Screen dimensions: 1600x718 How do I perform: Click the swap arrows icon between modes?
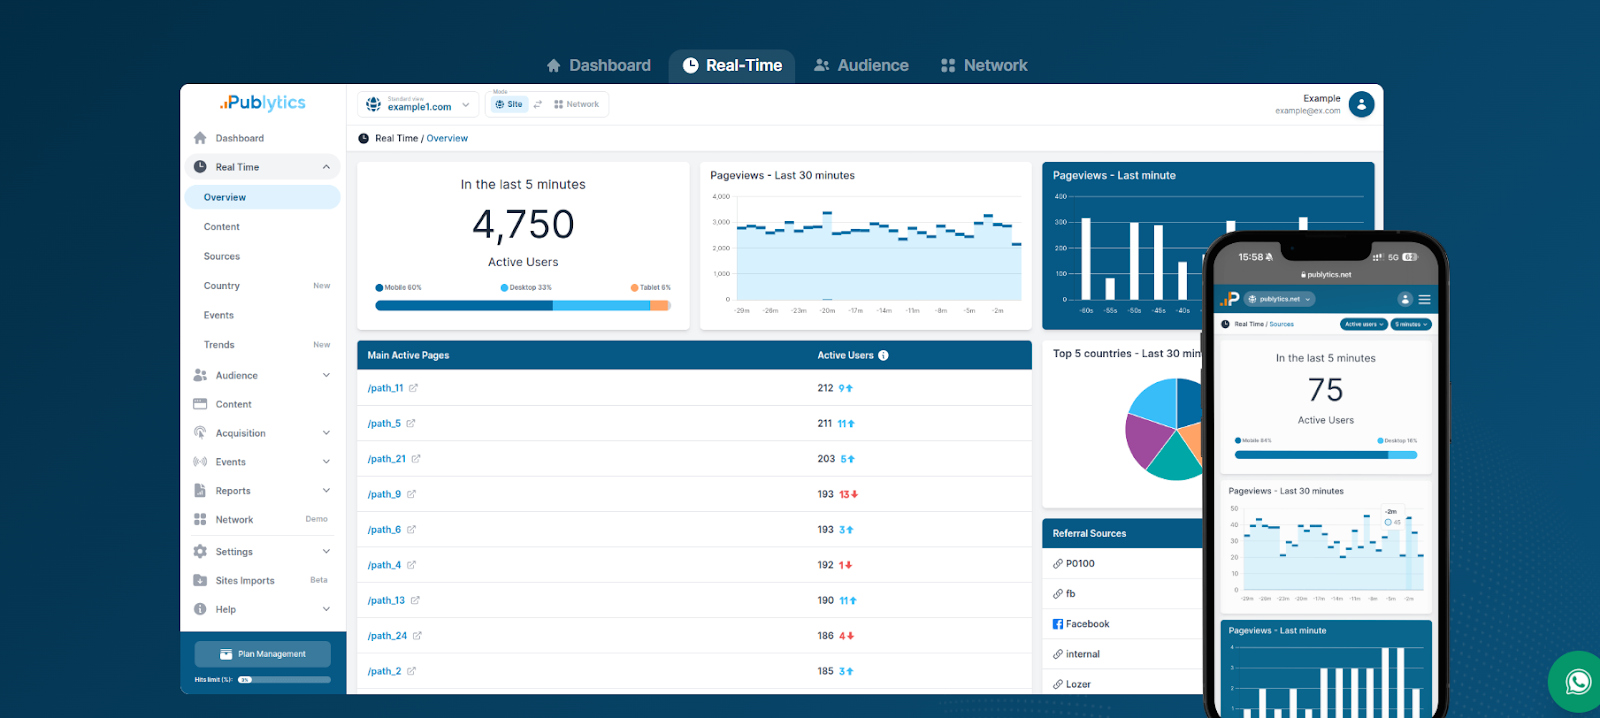[x=538, y=104]
